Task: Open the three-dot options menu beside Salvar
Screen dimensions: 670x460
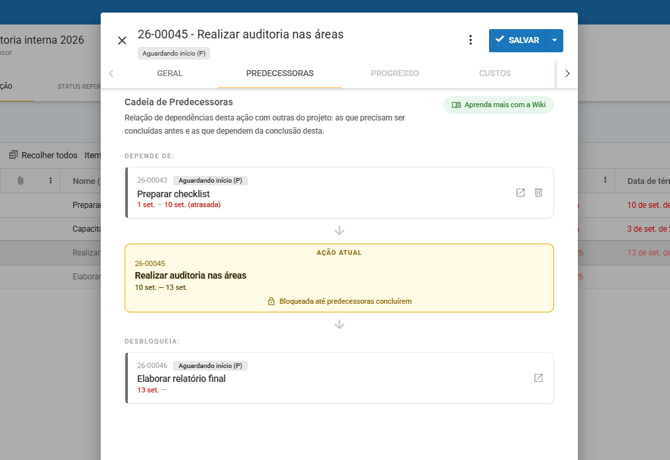Action: click(x=470, y=40)
